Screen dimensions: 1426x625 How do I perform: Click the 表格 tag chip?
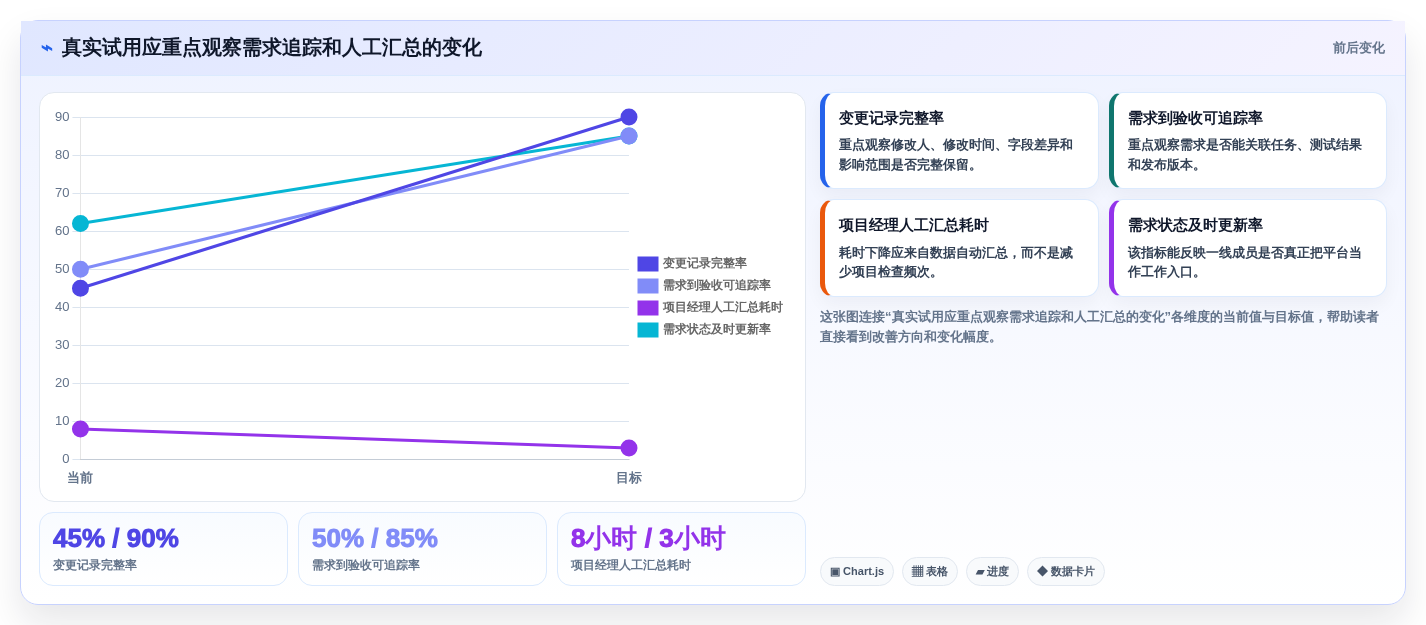(930, 572)
